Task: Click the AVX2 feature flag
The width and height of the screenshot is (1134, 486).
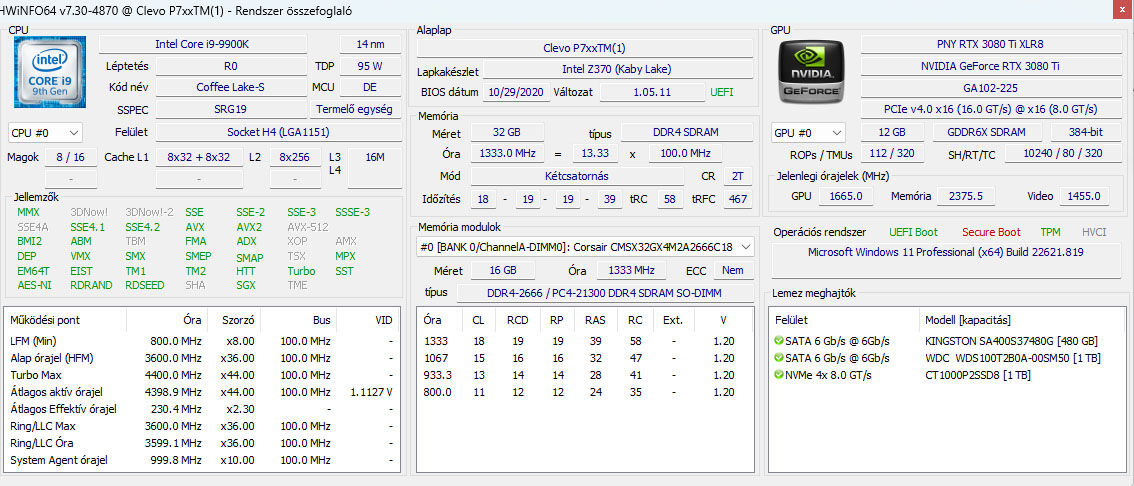Action: (x=249, y=226)
